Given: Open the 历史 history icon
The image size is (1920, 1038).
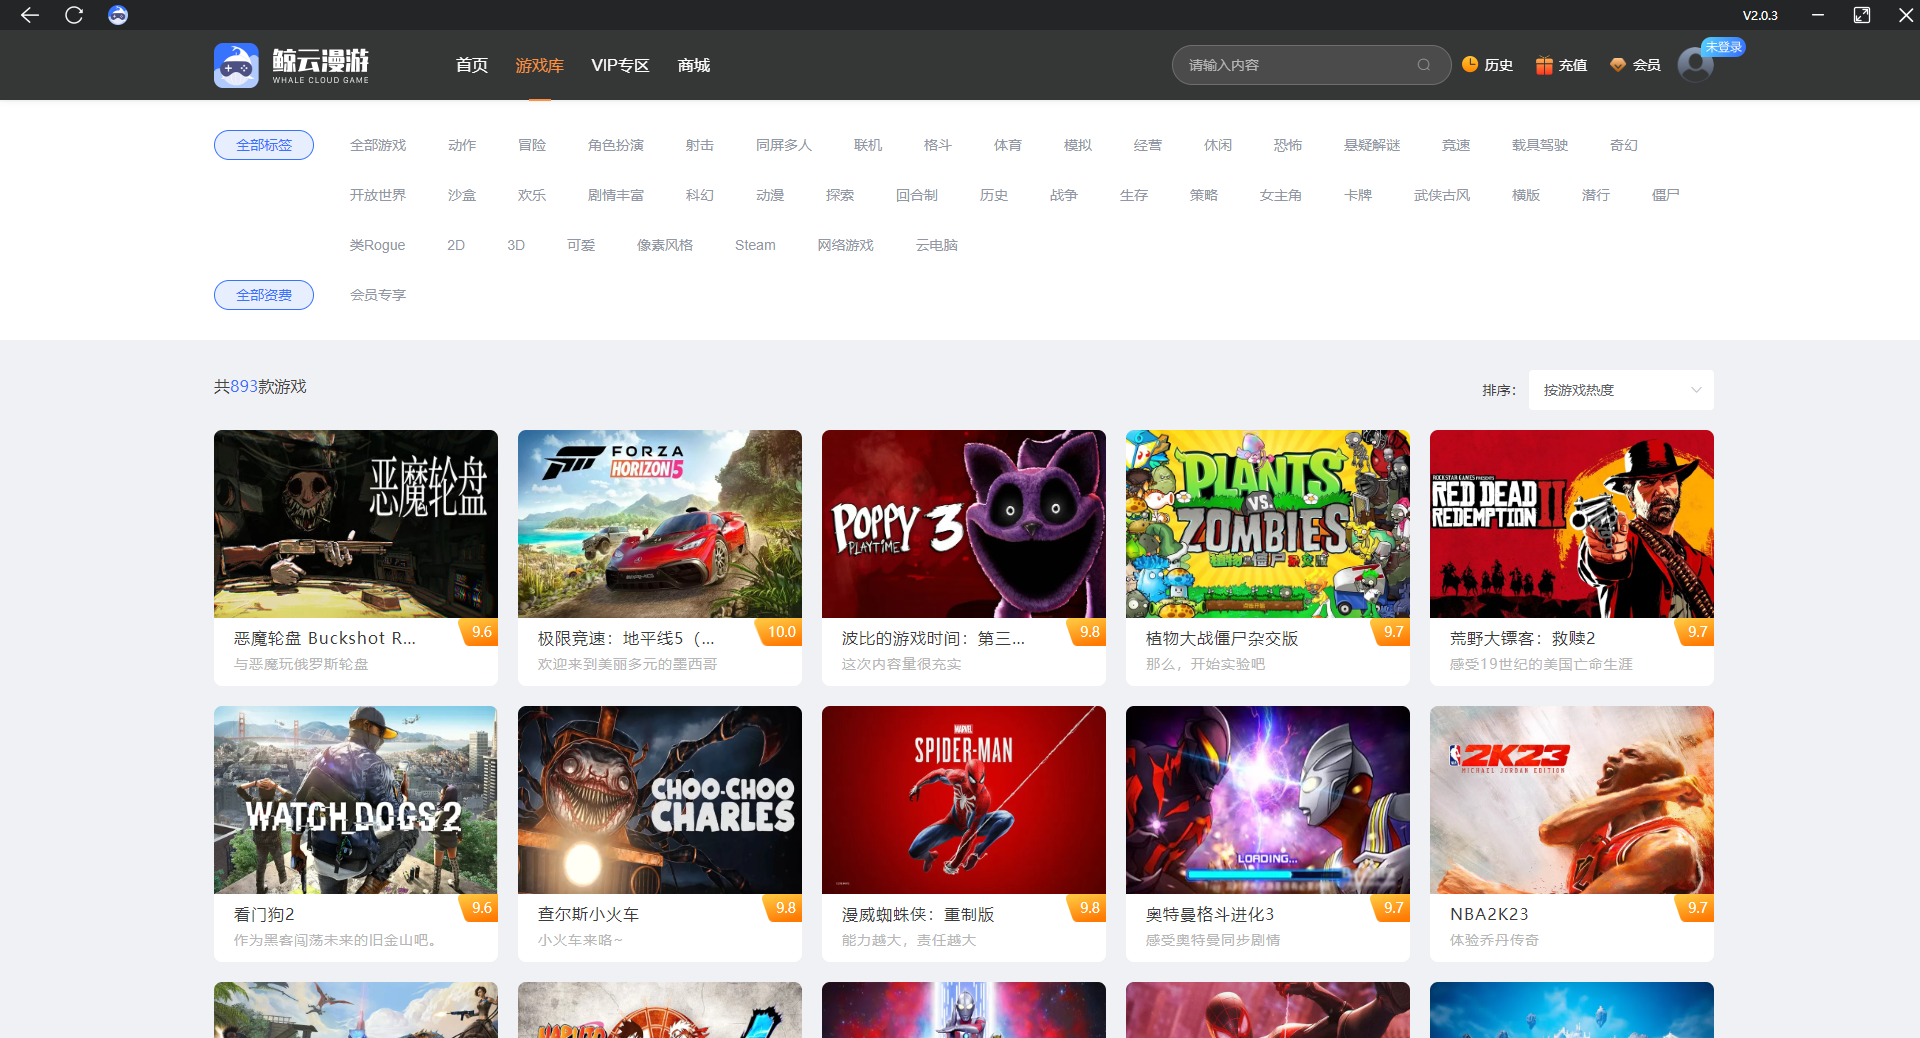Looking at the screenshot, I should pyautogui.click(x=1470, y=65).
